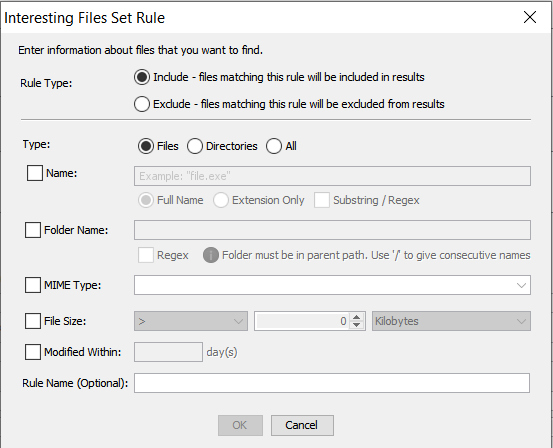Increase file size with the up arrow

(x=357, y=317)
